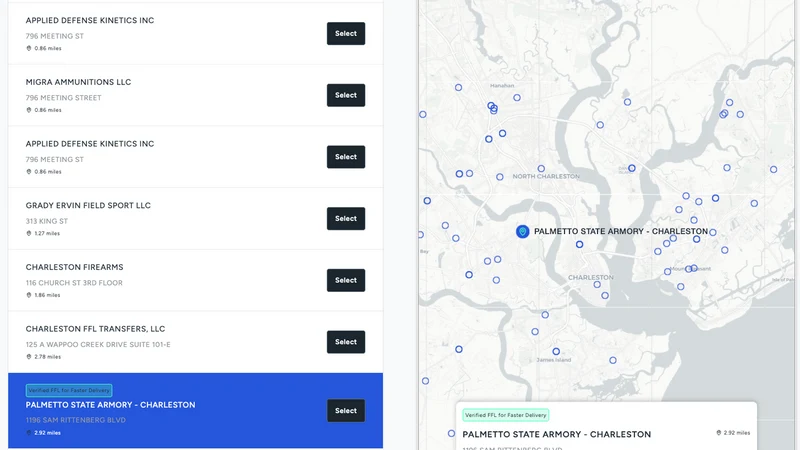Click PALMETTO STATE ARMORY name in blue row
The height and width of the screenshot is (450, 800).
coord(110,405)
